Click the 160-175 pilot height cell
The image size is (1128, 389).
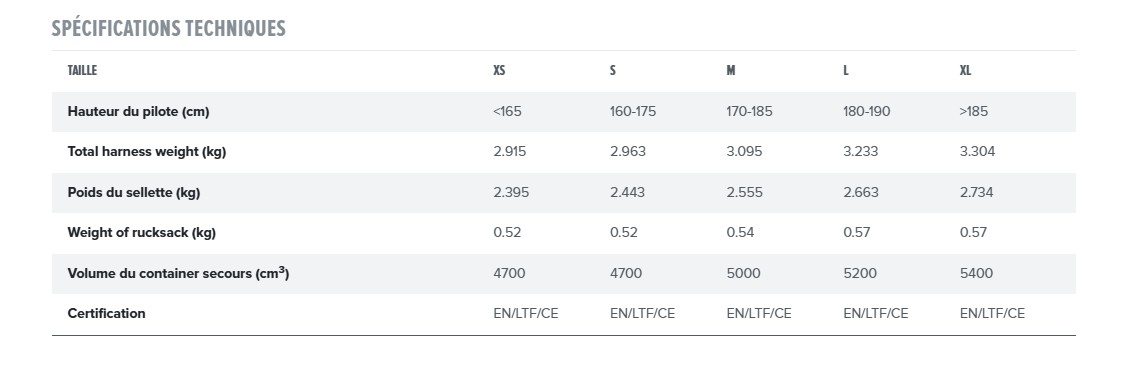click(633, 111)
